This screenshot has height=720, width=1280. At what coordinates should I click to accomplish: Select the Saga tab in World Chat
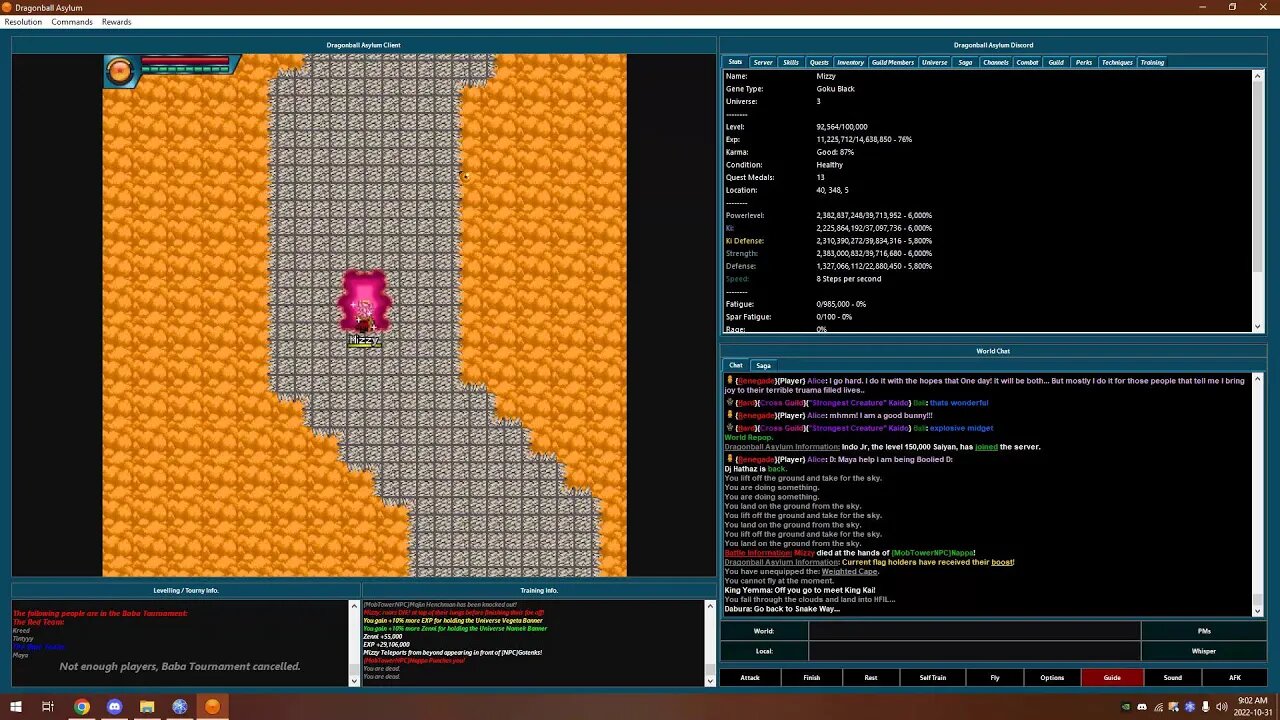764,365
